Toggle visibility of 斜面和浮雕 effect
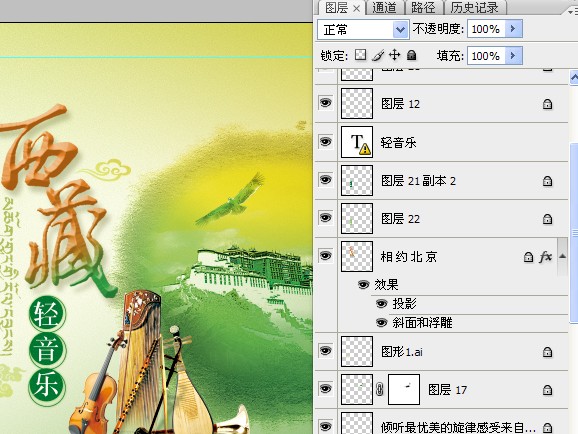Screen dimensions: 578x434 pyautogui.click(x=382, y=323)
